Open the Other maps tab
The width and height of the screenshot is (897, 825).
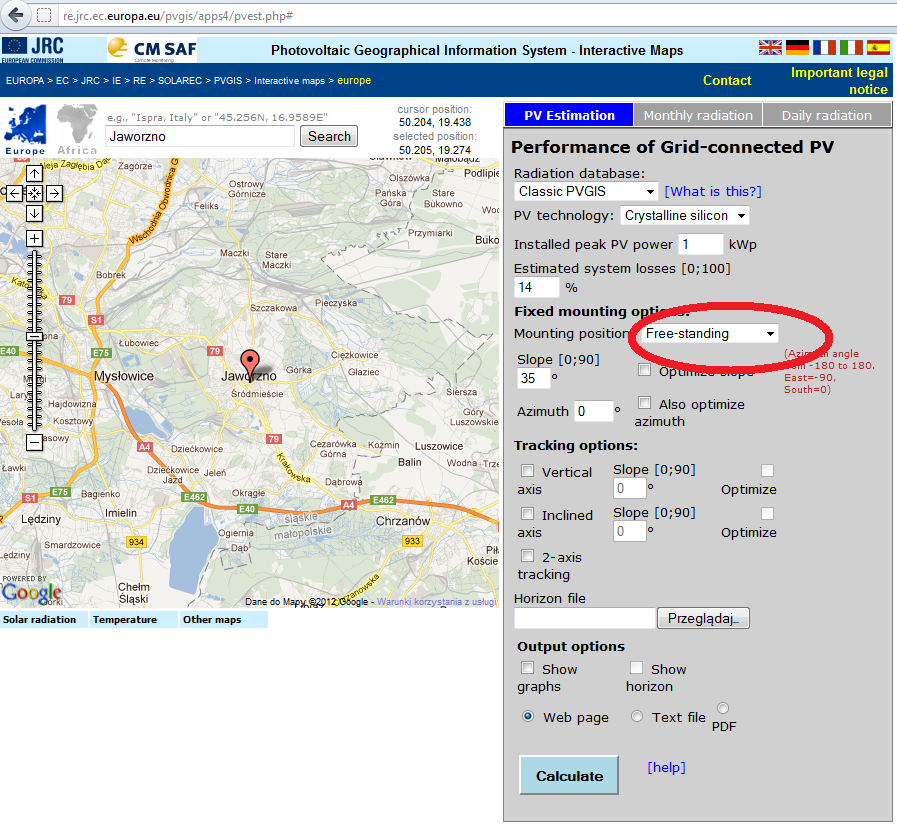pyautogui.click(x=223, y=620)
